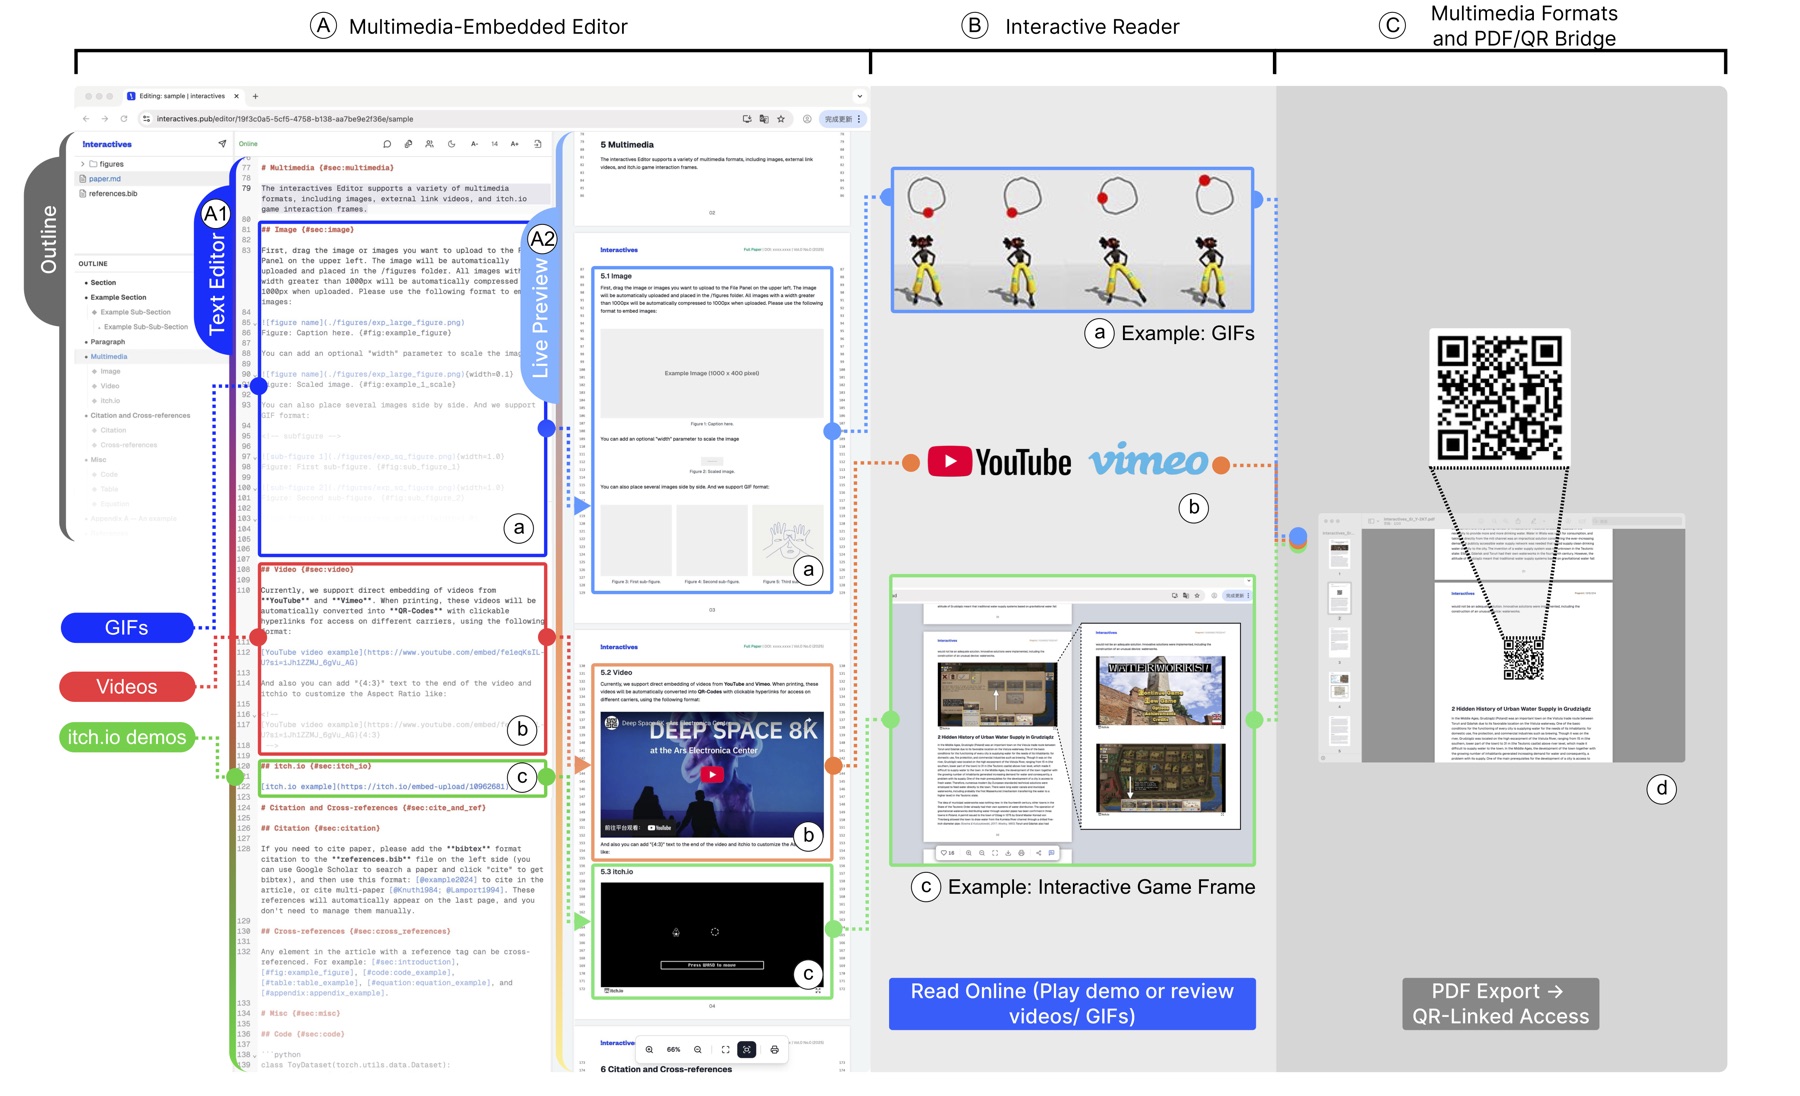Open a new browser tab with plus

tap(255, 96)
